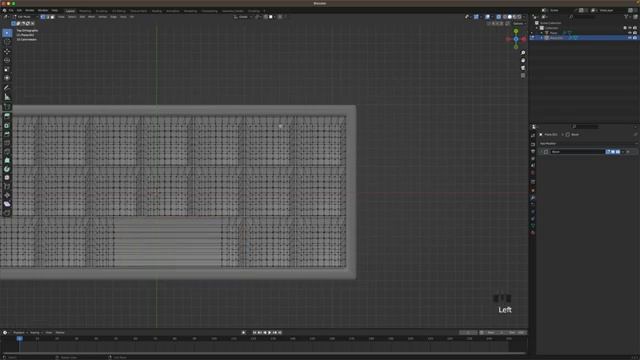This screenshot has width=640, height=360.
Task: Hide Collection with its eye icon
Action: pos(630,28)
